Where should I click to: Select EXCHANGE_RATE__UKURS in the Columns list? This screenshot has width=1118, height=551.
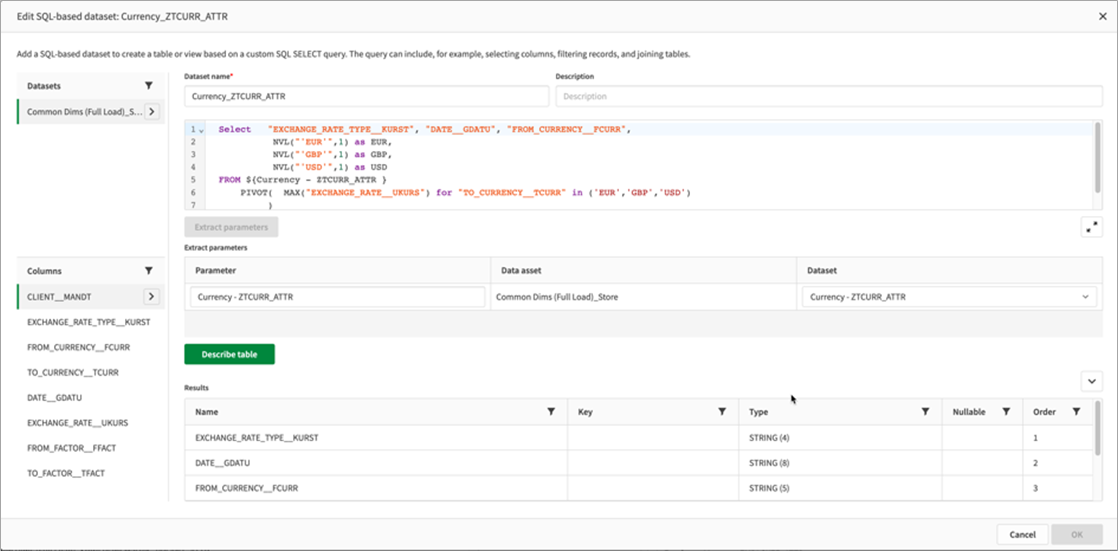(x=78, y=423)
